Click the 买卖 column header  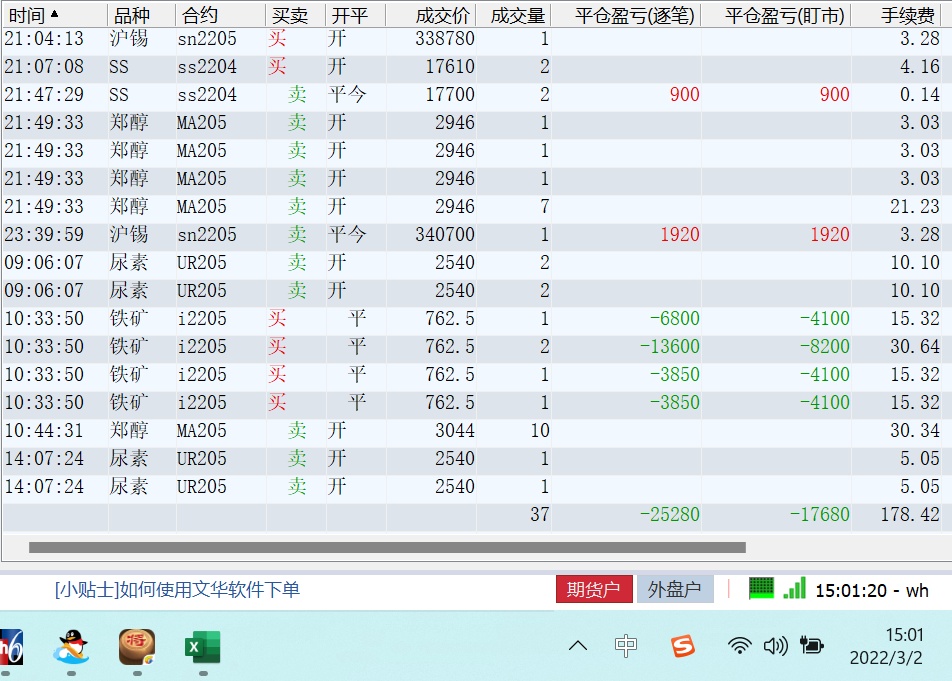[x=296, y=15]
